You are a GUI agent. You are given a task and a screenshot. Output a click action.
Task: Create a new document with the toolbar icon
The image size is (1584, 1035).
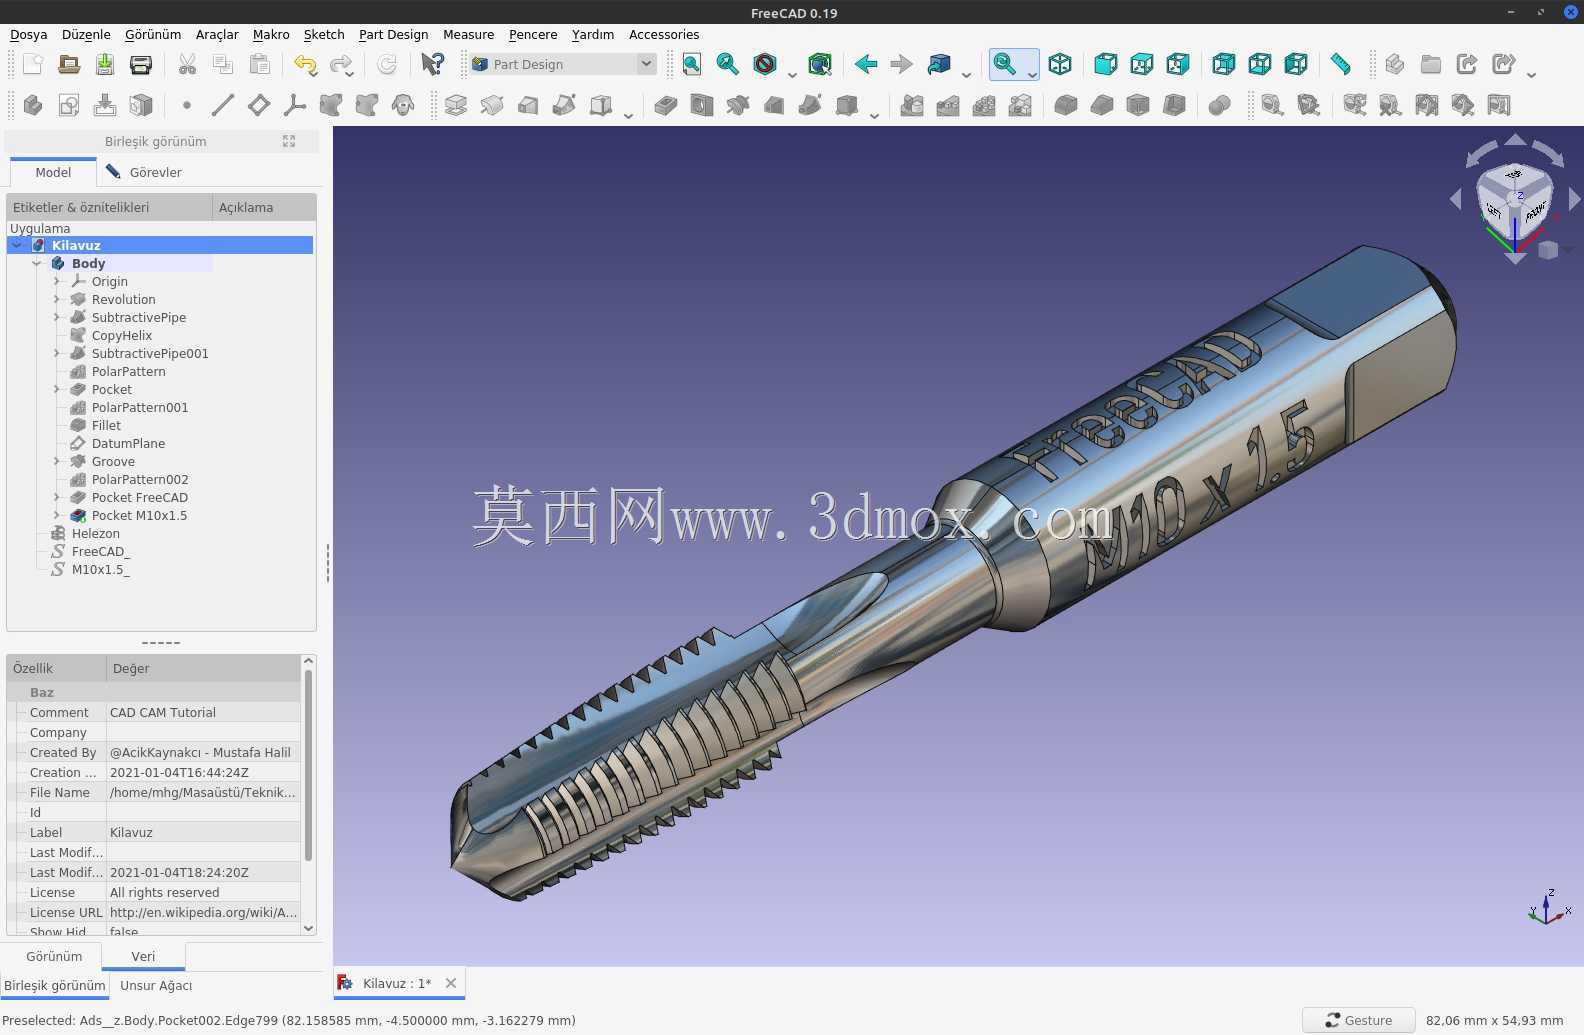(33, 64)
